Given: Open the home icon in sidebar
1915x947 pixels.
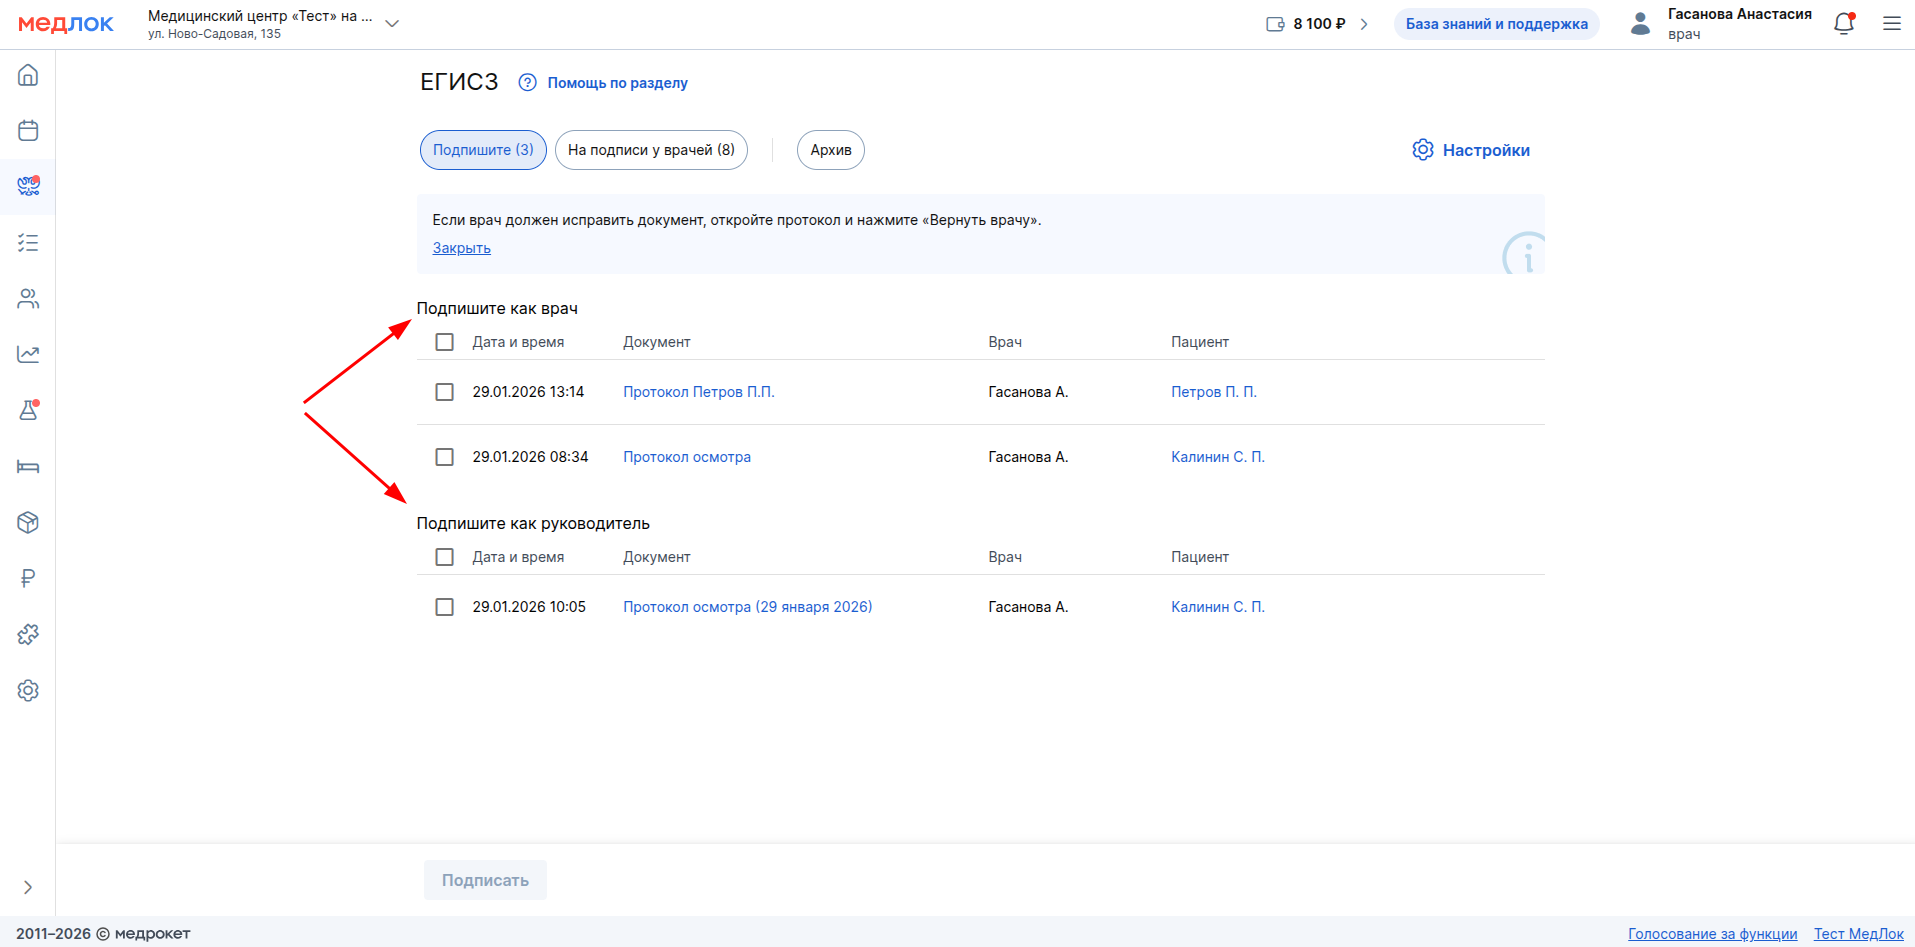Looking at the screenshot, I should point(28,75).
